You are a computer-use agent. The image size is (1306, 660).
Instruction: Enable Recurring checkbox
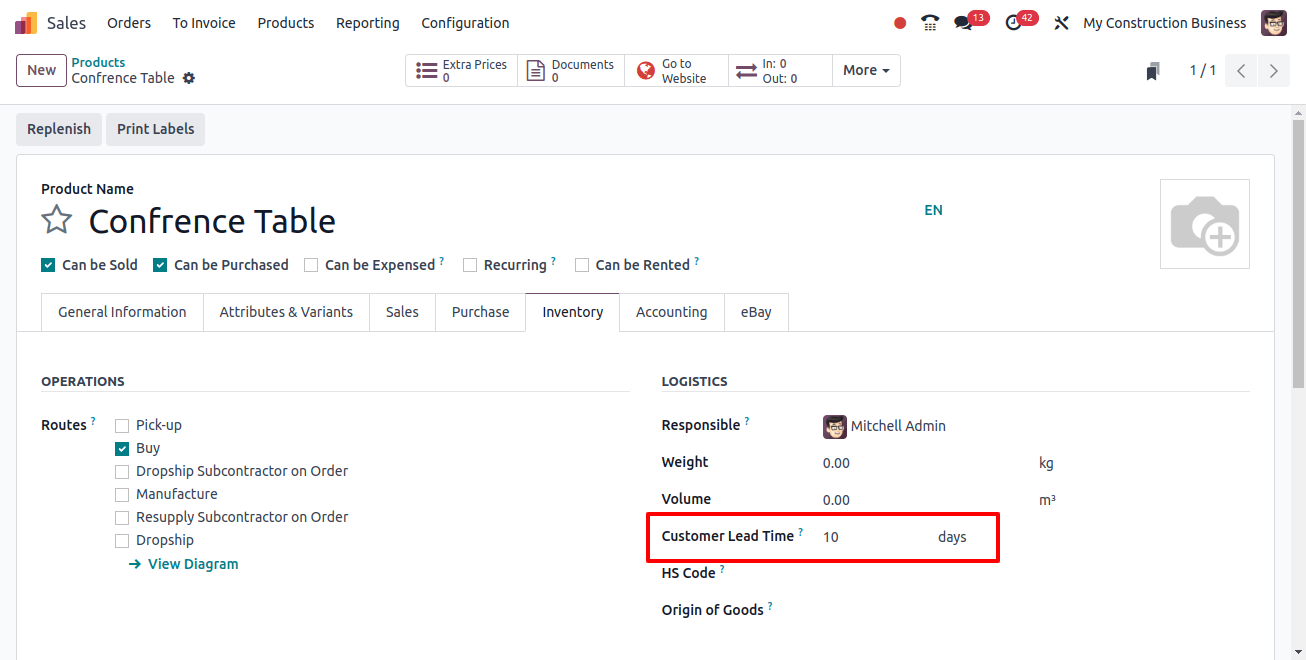tap(470, 265)
